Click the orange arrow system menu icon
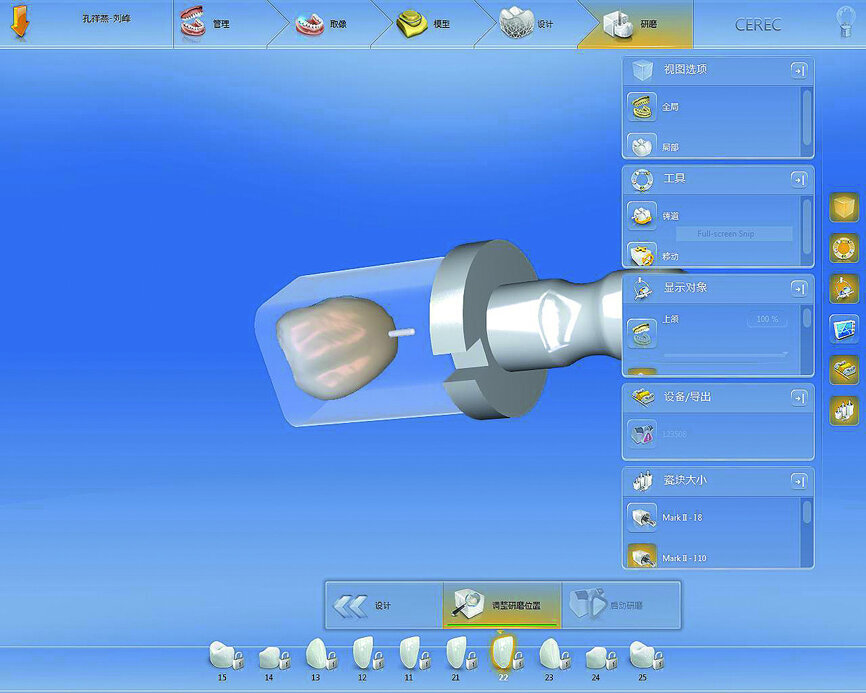The height and width of the screenshot is (693, 866). 20,23
